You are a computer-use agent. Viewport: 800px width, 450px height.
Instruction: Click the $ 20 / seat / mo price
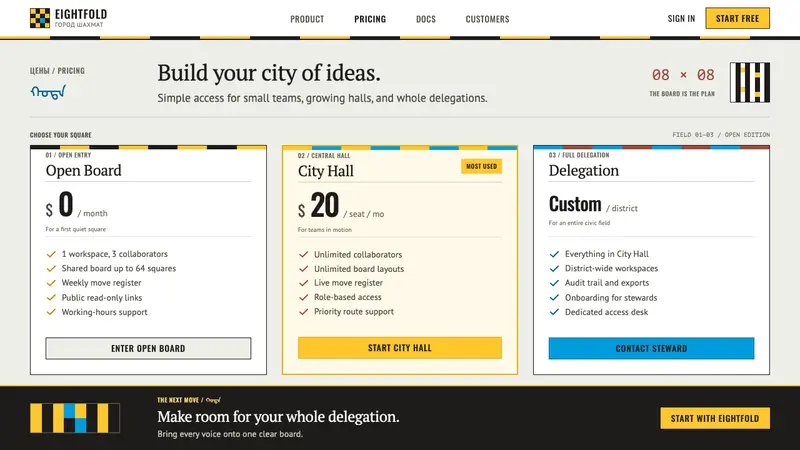(x=341, y=206)
